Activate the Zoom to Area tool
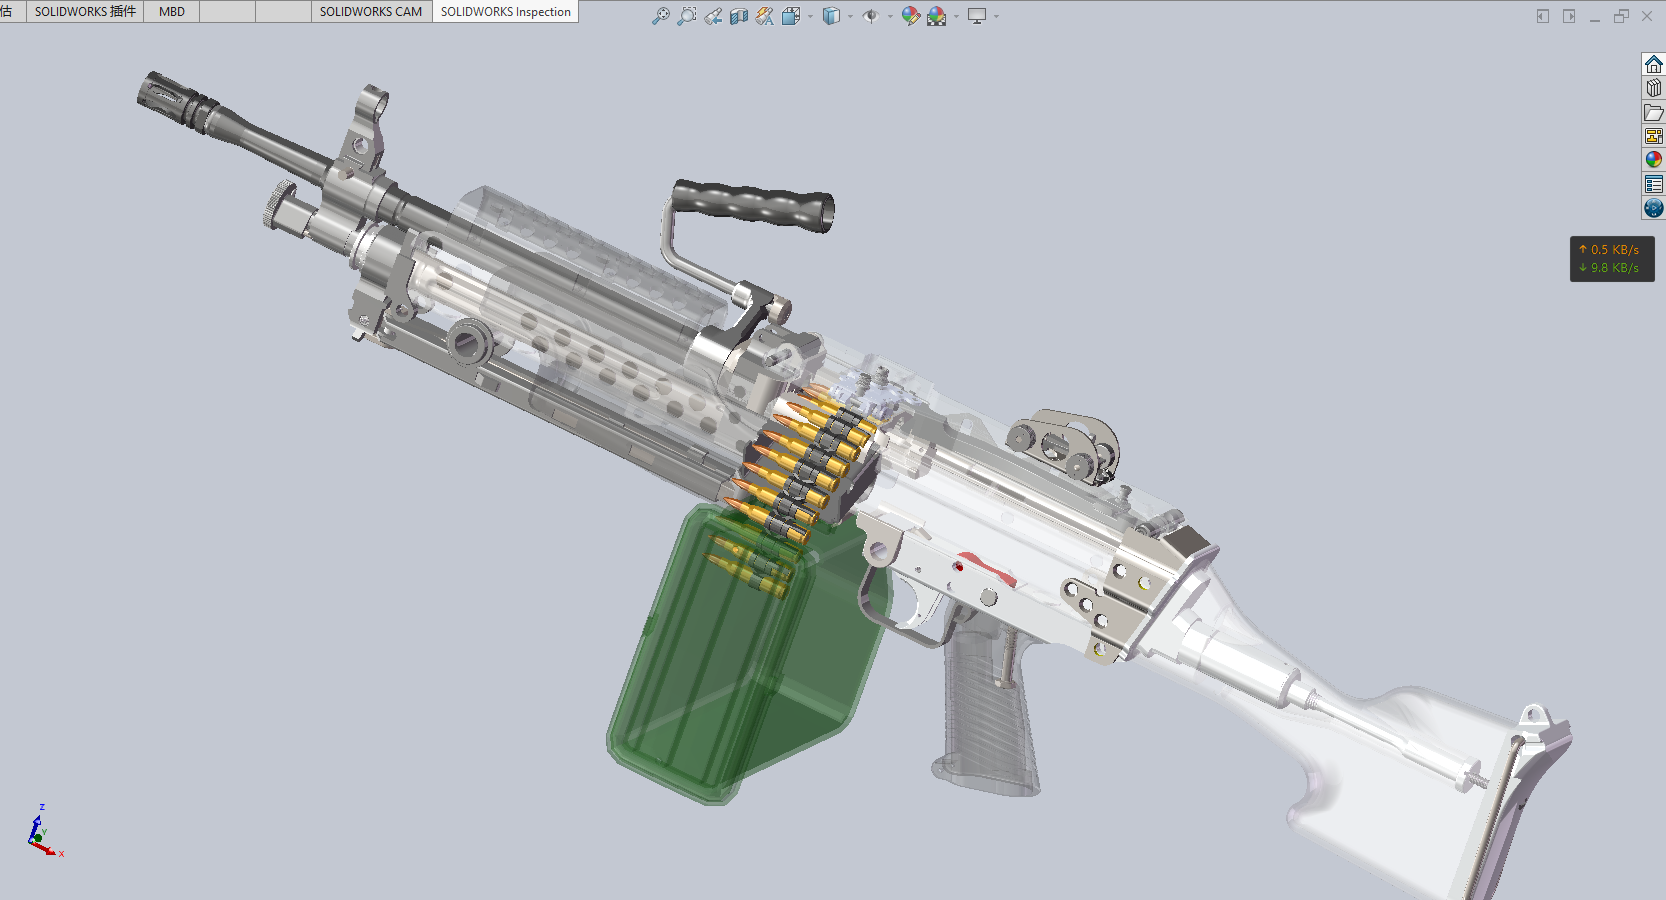1666x900 pixels. 686,17
